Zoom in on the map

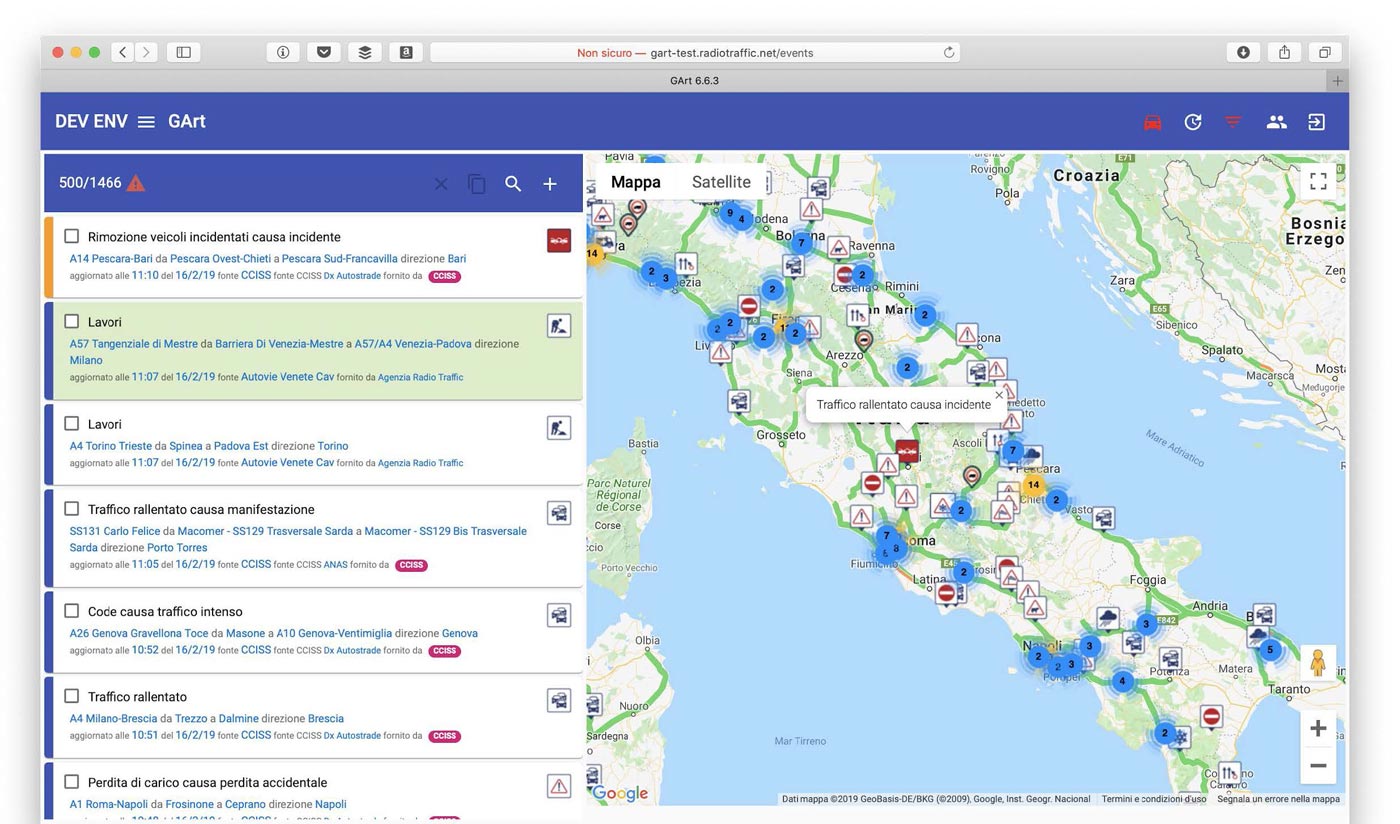pos(1318,729)
